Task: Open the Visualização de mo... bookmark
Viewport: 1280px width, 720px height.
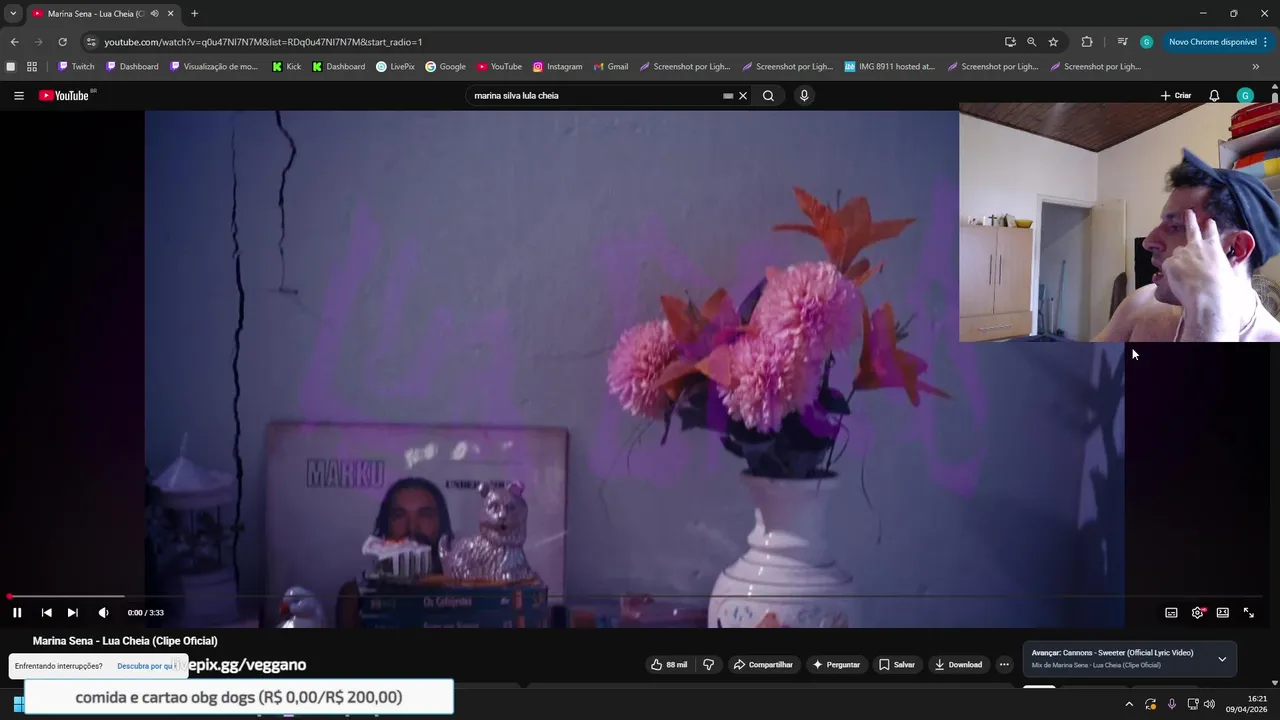Action: (214, 67)
